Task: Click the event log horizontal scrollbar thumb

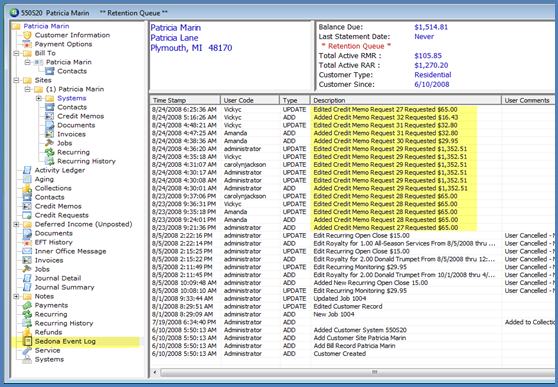Action: pyautogui.click(x=358, y=372)
